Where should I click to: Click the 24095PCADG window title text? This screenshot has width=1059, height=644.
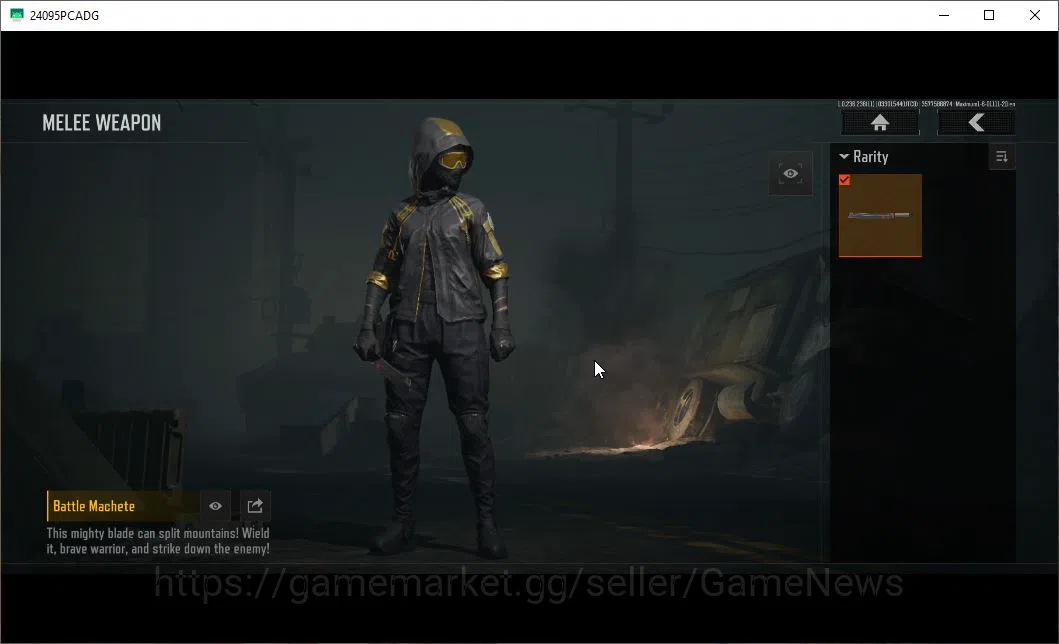pos(64,16)
